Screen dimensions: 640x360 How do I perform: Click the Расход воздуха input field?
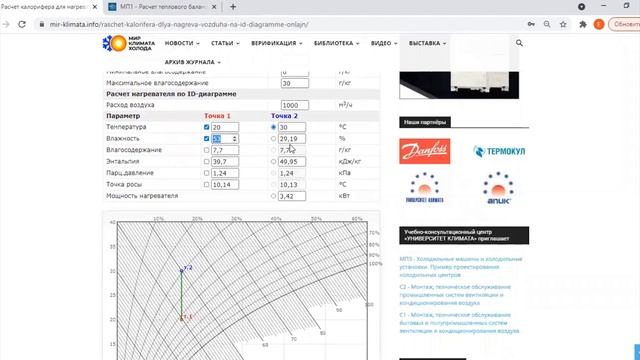(295, 105)
